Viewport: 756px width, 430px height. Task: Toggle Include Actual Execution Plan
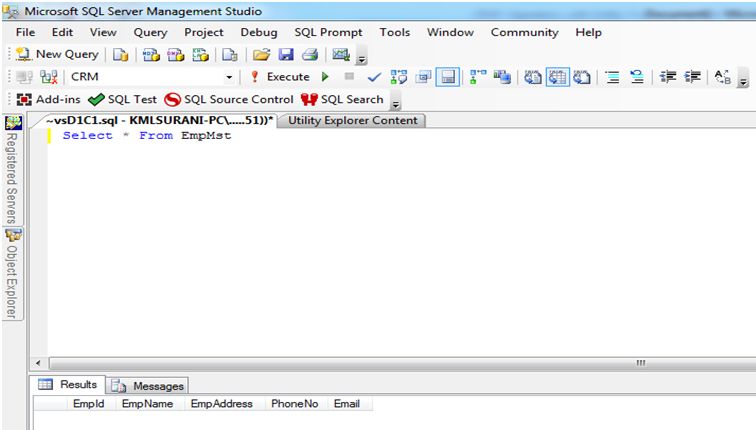point(478,77)
